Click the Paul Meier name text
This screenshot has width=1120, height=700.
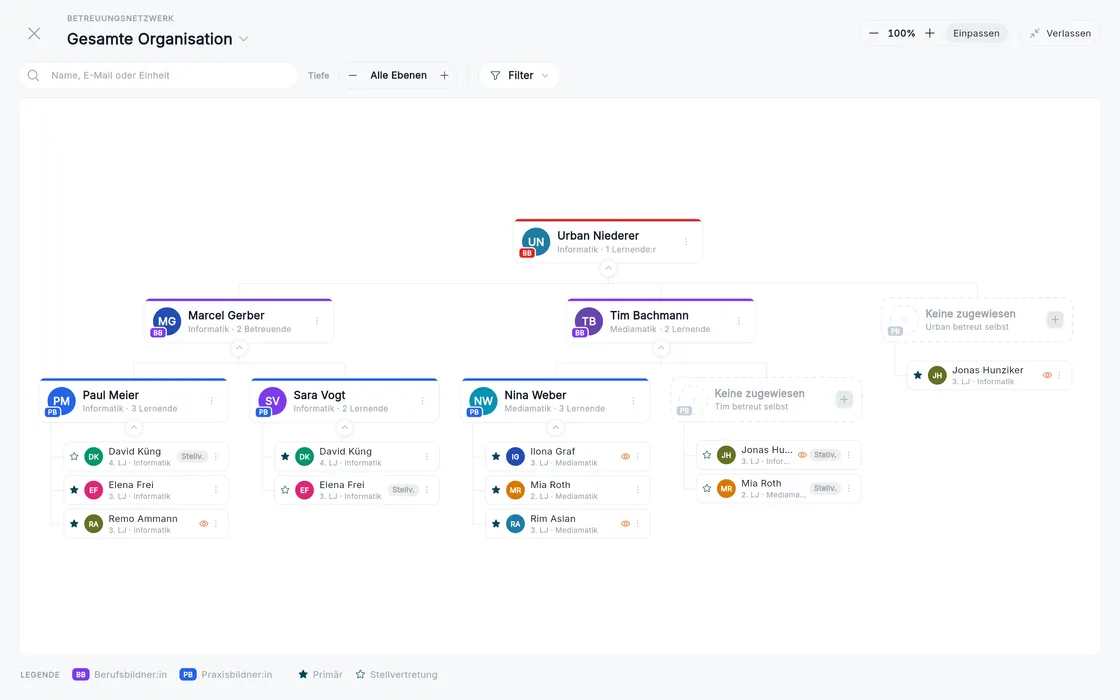click(111, 395)
